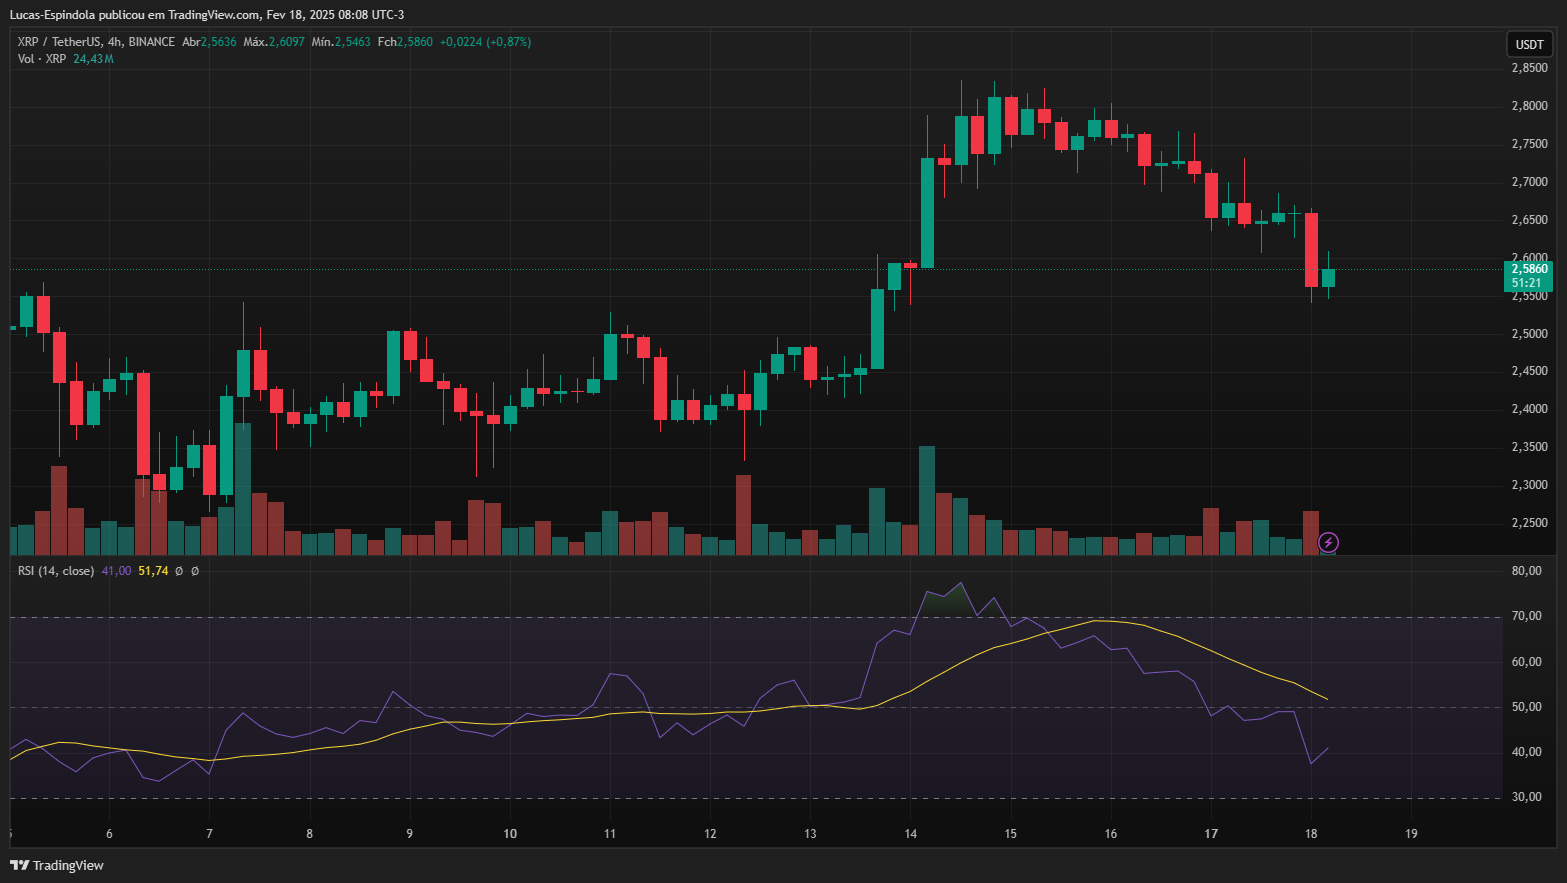Click the 70,00 level on the RSI scale

[x=1526, y=616]
